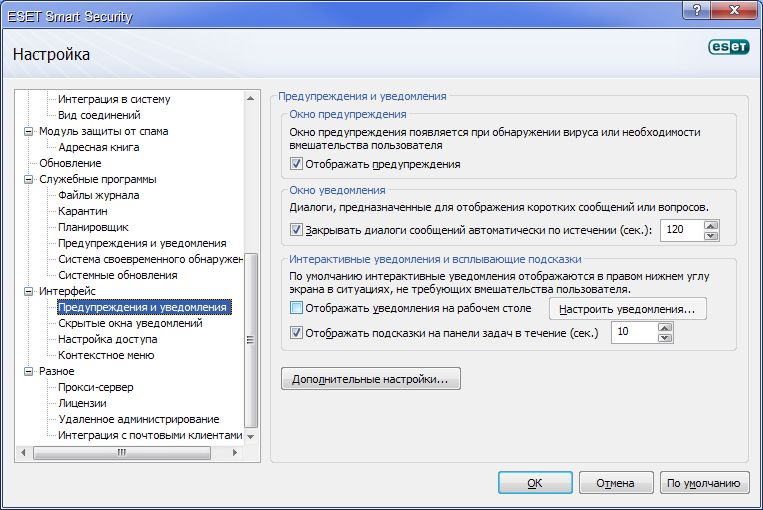Collapse the 'Разное' tree node
Viewport: 763px width, 510px height.
29,372
